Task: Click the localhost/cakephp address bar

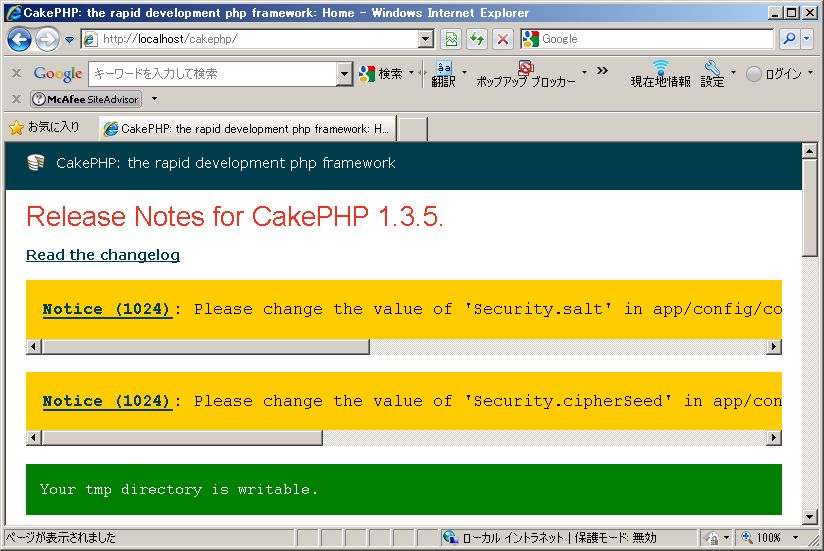Action: [250, 39]
